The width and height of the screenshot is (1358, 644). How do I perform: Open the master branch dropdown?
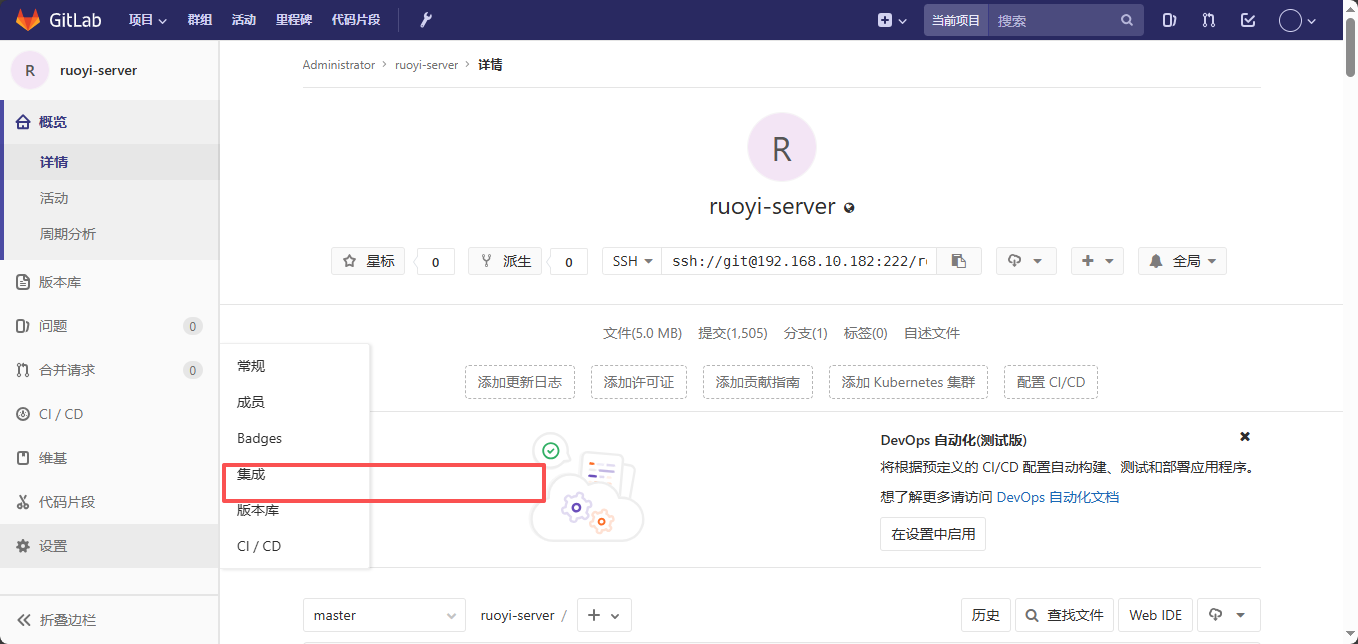pyautogui.click(x=384, y=615)
